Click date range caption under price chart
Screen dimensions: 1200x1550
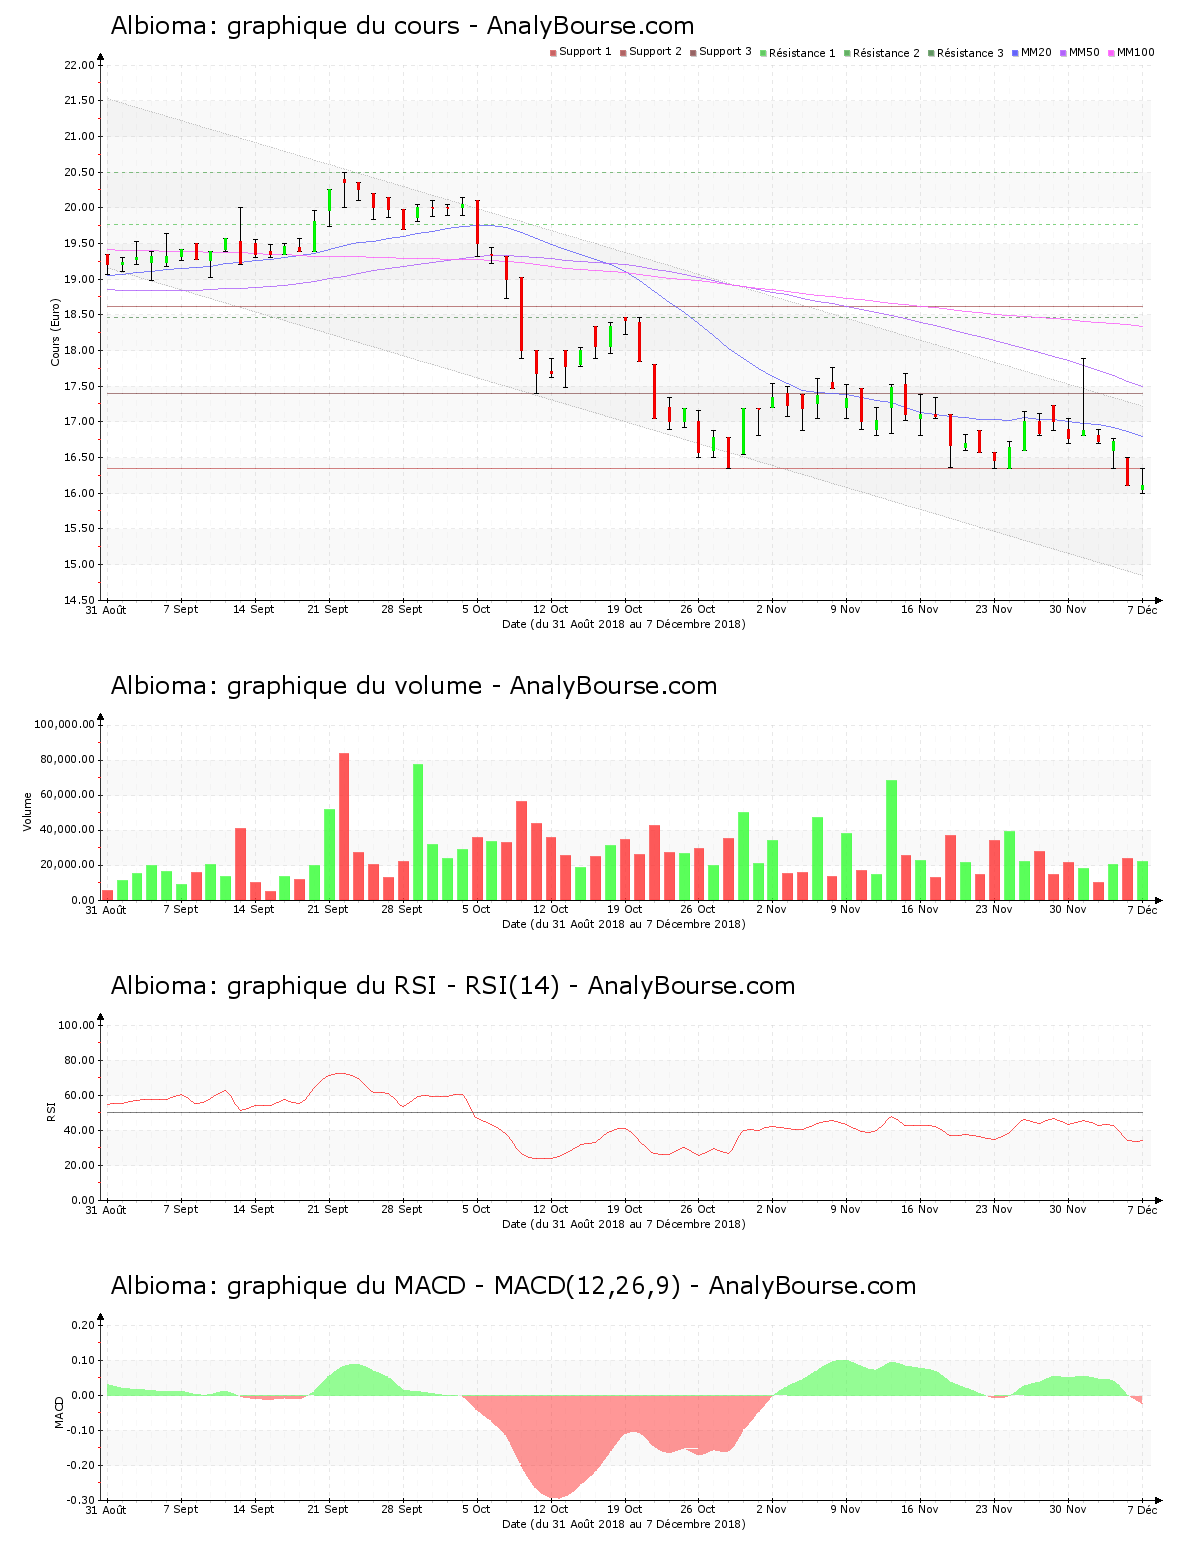(623, 624)
